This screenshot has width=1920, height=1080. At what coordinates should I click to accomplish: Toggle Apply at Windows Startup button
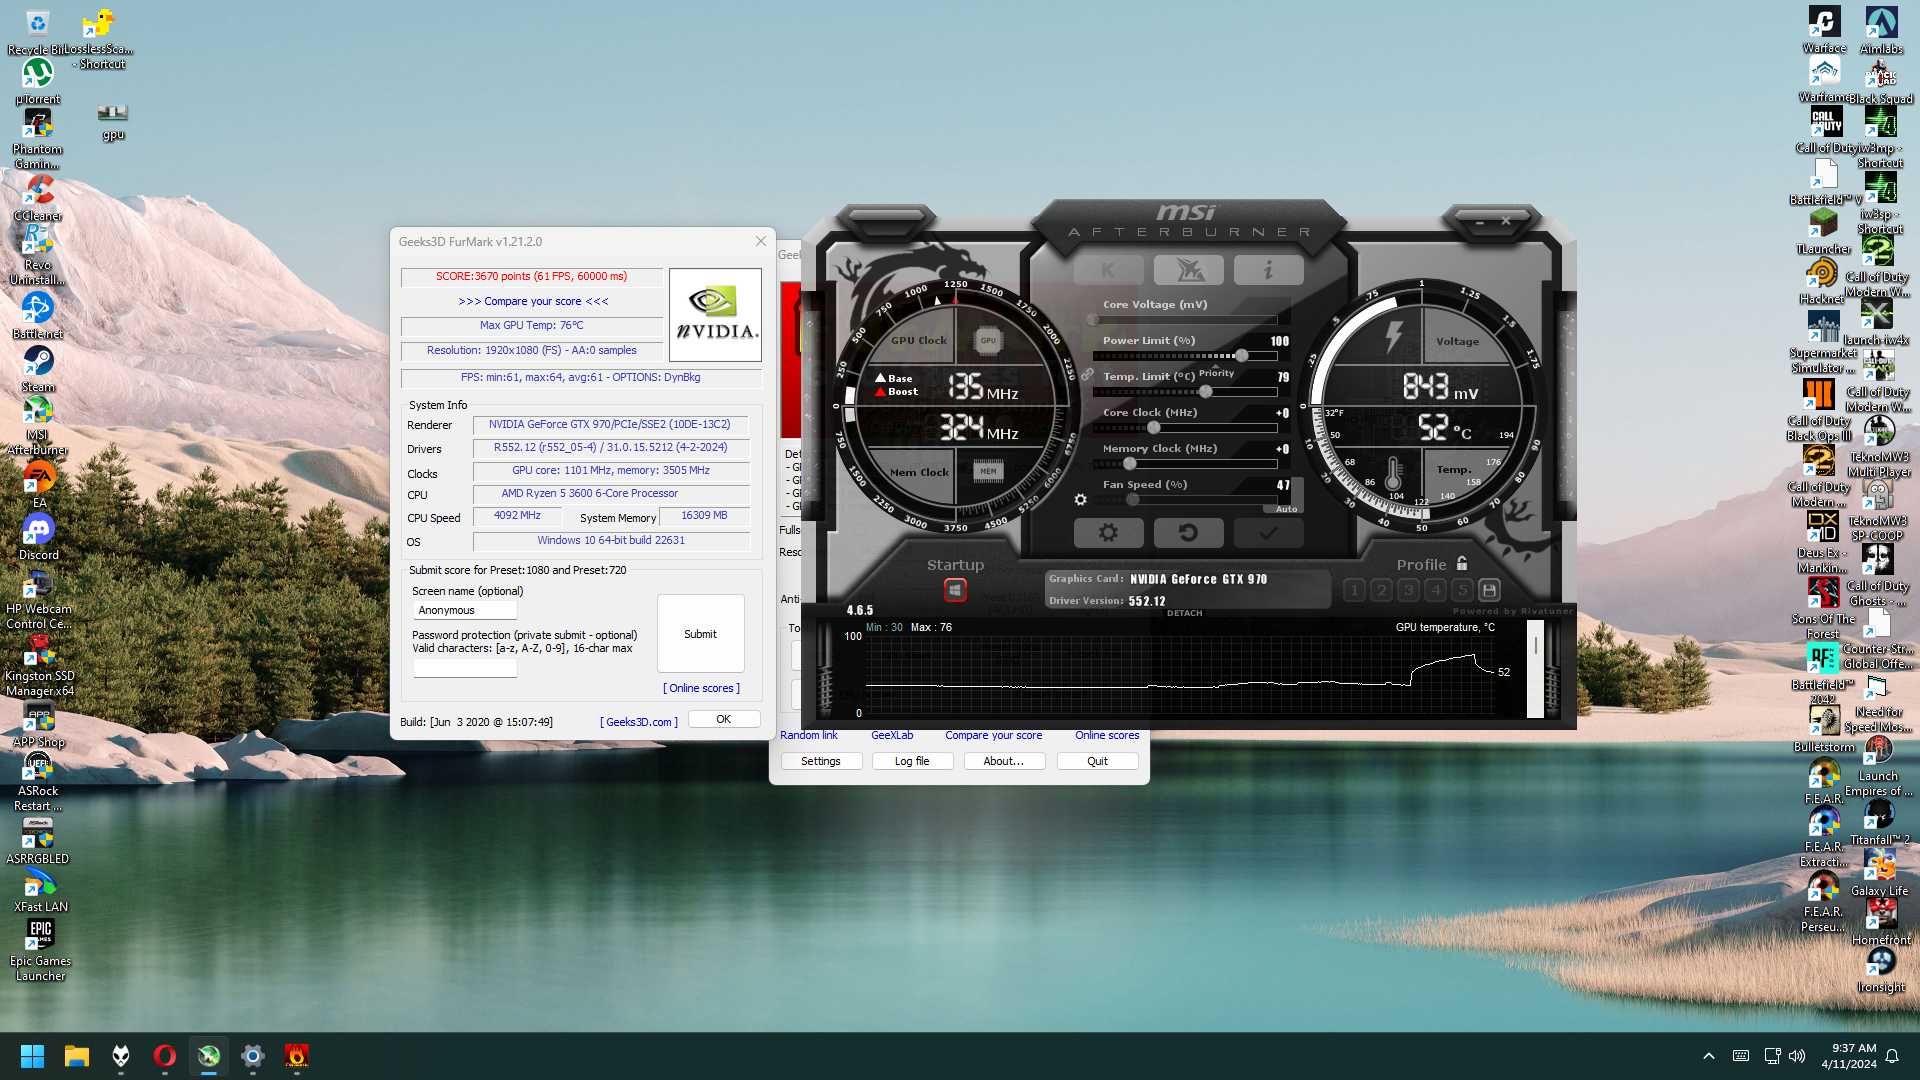click(955, 590)
